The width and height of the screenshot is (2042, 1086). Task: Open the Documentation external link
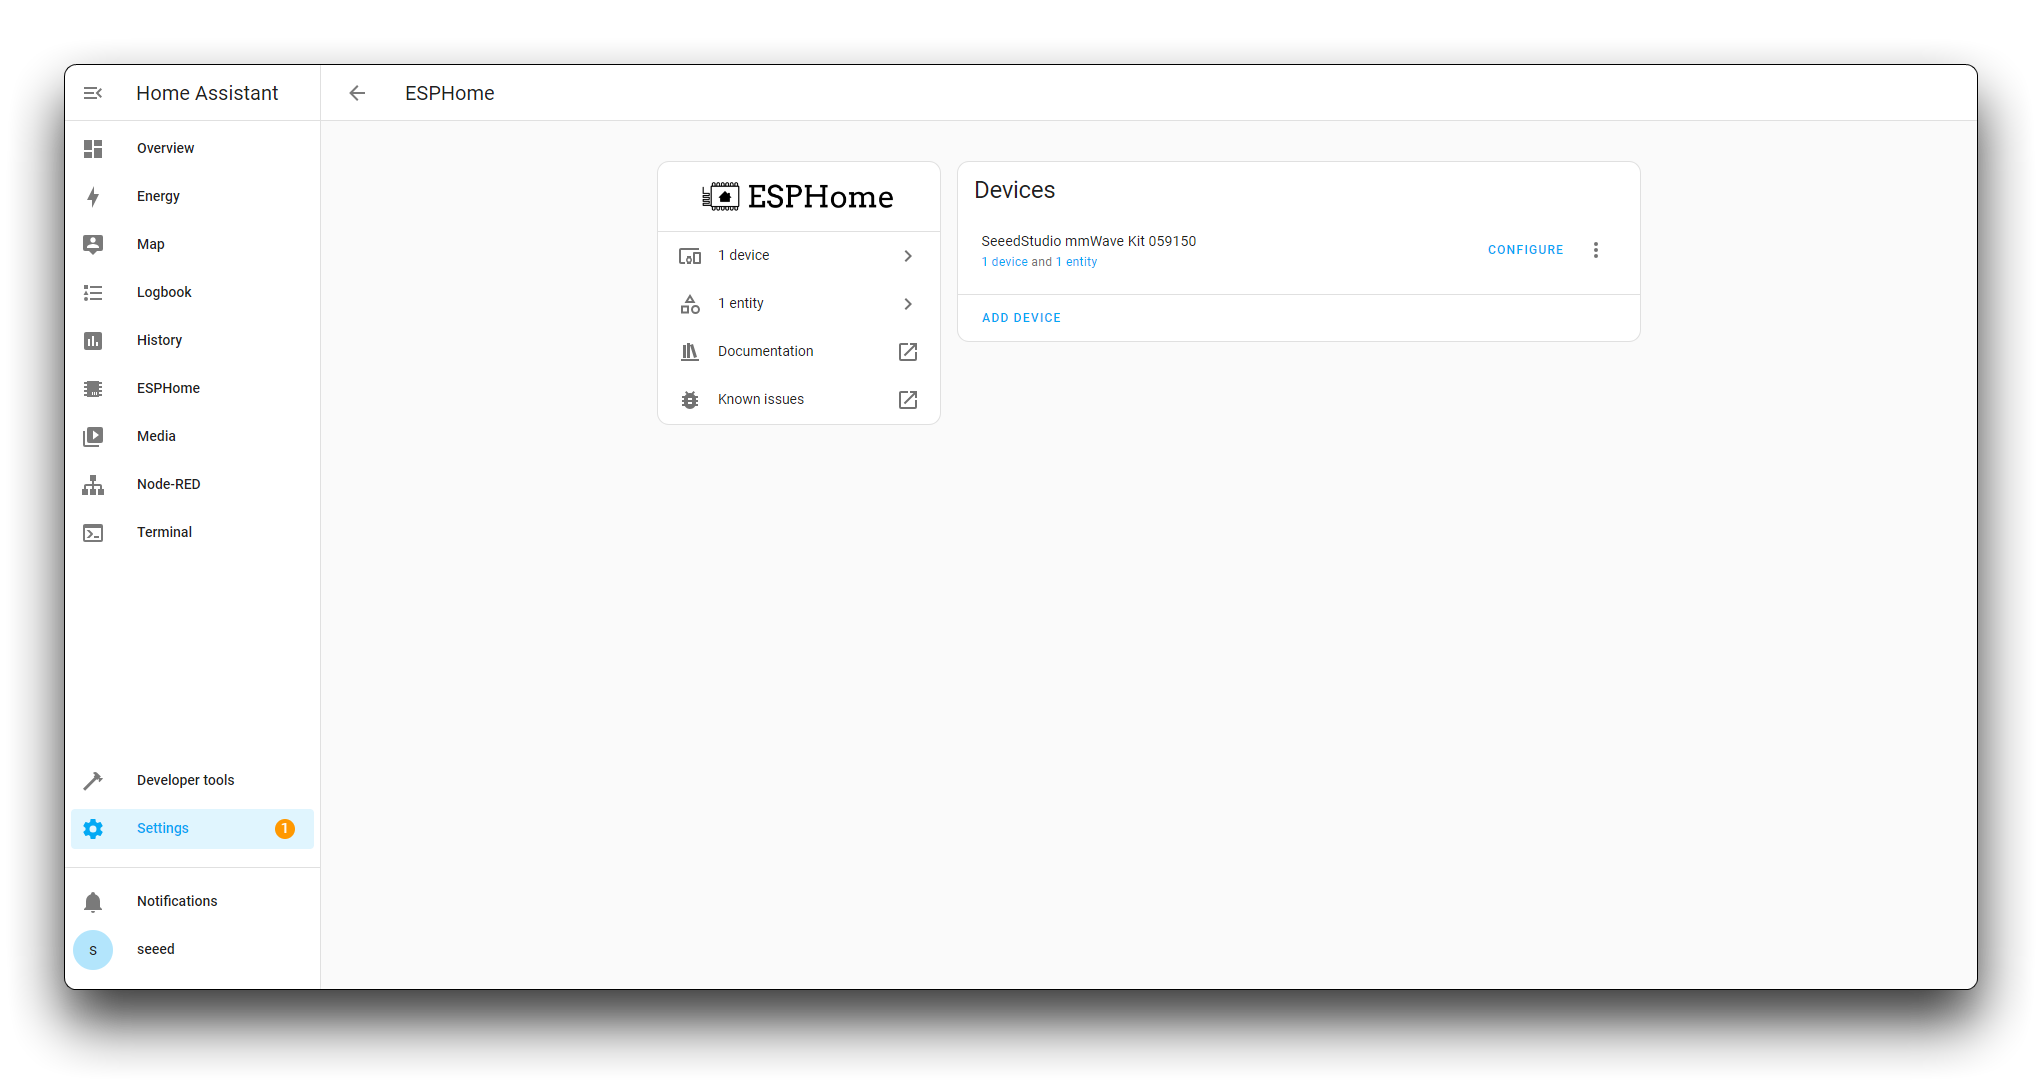tap(908, 351)
